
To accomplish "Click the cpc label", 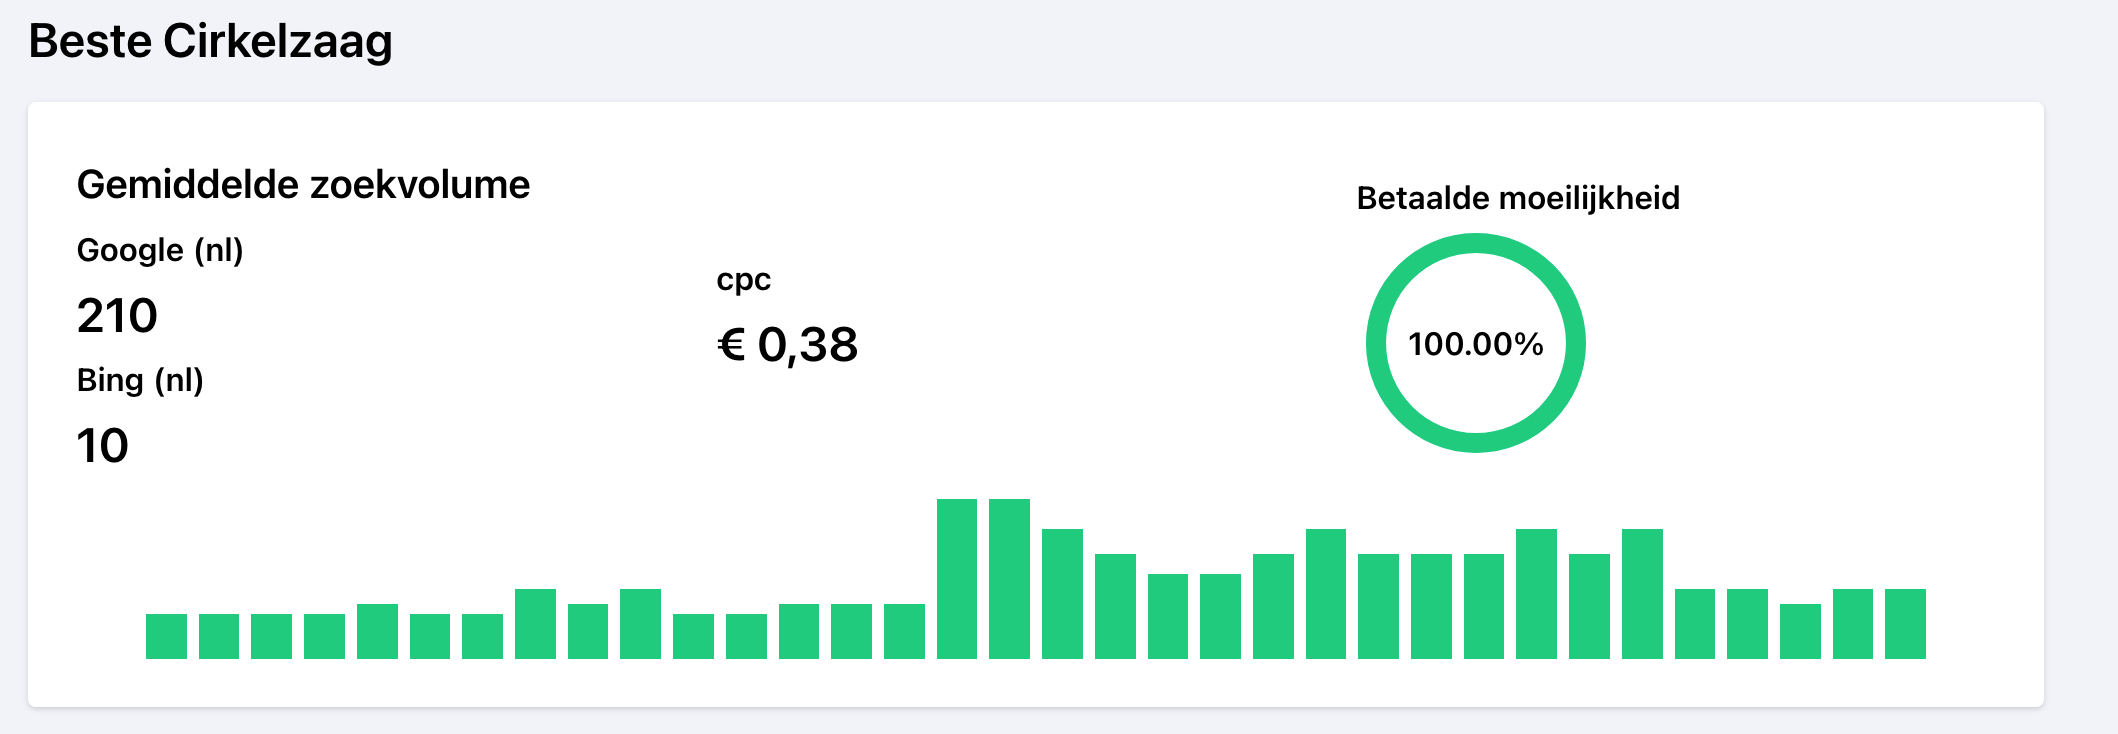I will [743, 280].
